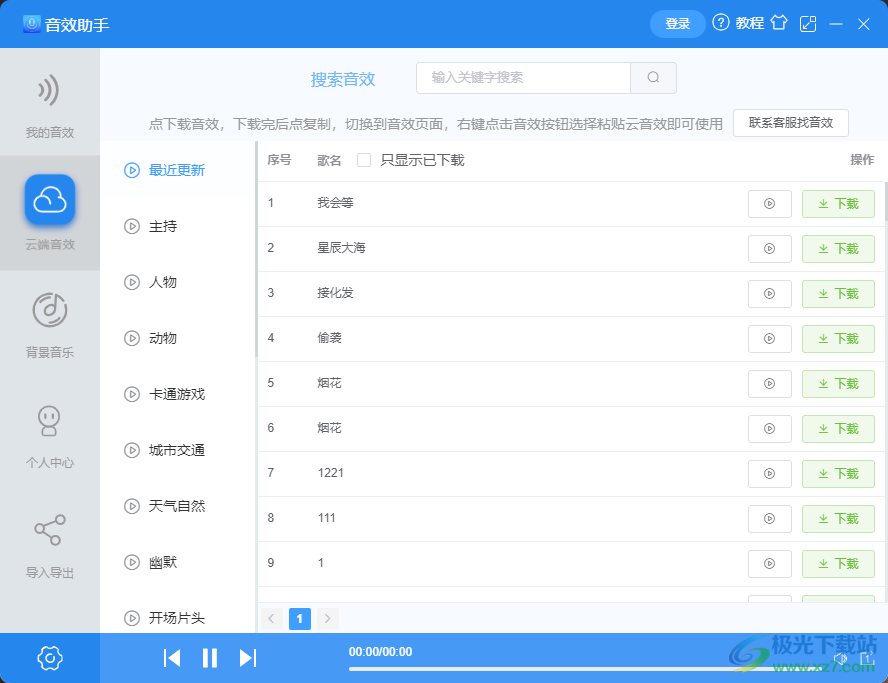Expand the 卡通游戏 category
This screenshot has width=888, height=683.
(x=178, y=394)
